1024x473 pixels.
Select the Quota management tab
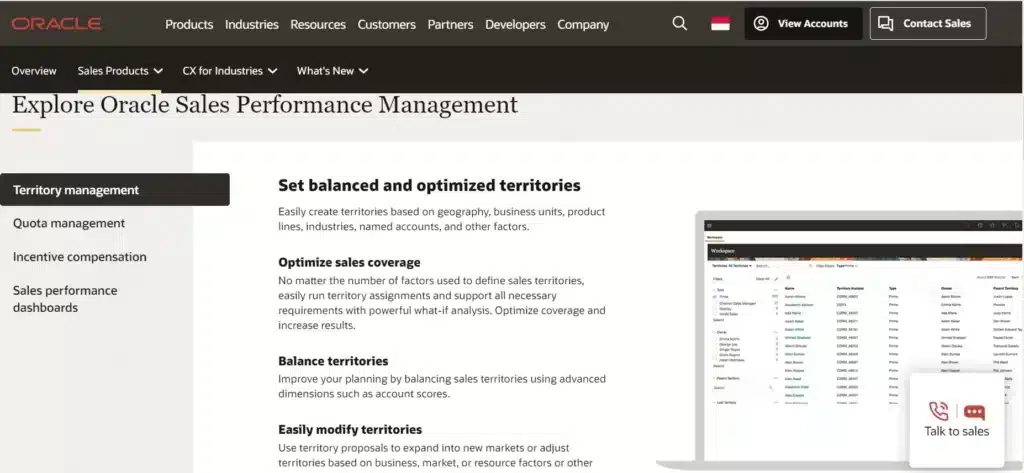pyautogui.click(x=69, y=223)
